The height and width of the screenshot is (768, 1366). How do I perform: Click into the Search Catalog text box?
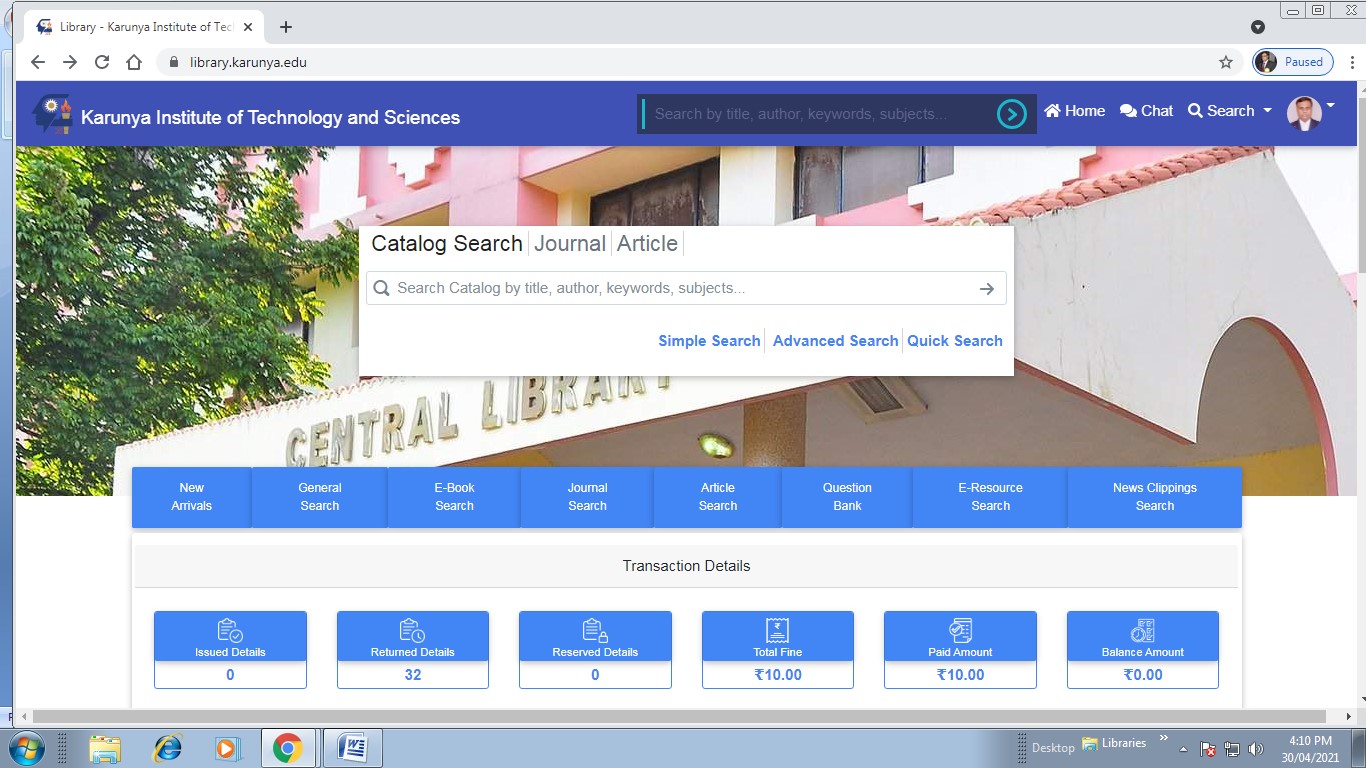point(685,288)
